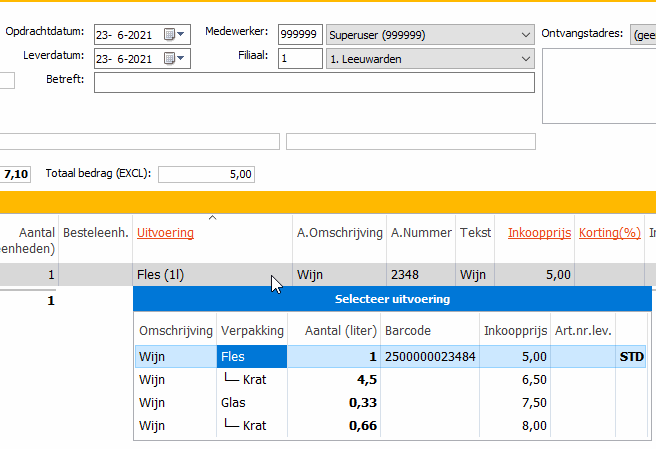Click the 0,33 liter amount
Image resolution: width=656 pixels, height=449 pixels.
tap(363, 403)
